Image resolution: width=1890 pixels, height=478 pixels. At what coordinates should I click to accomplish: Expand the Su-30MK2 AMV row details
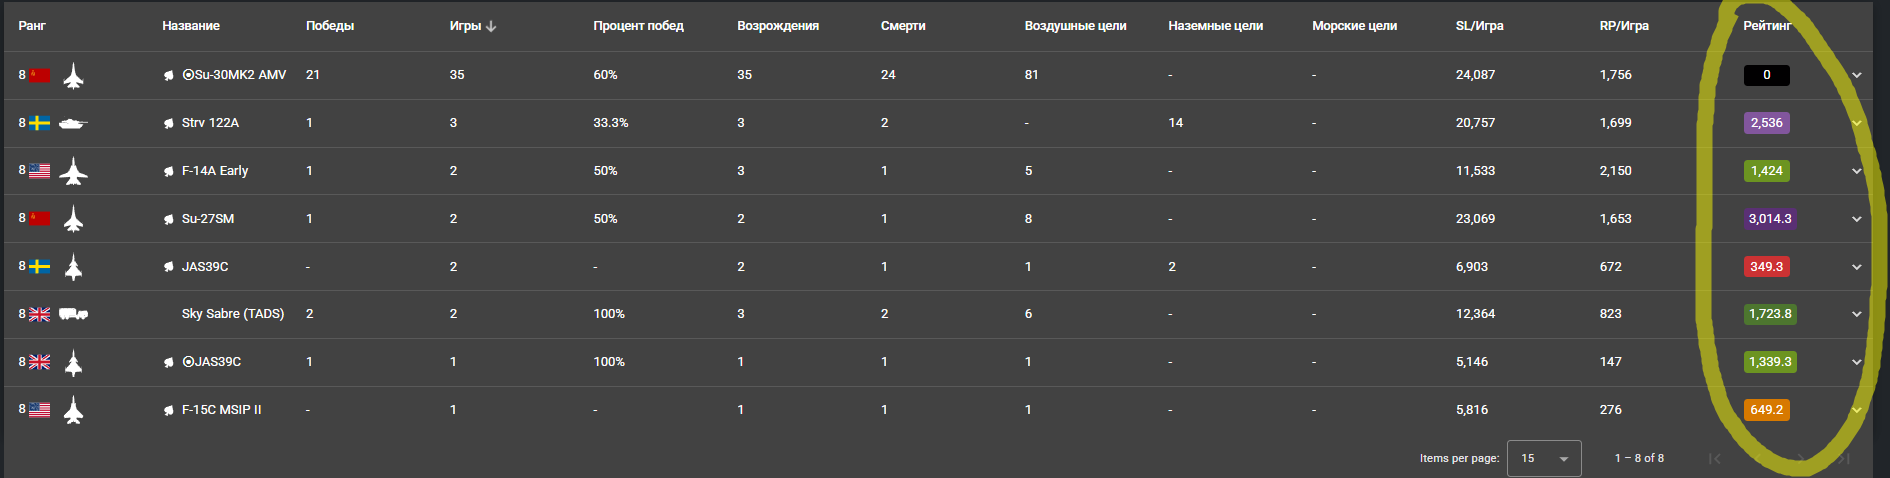click(x=1856, y=75)
